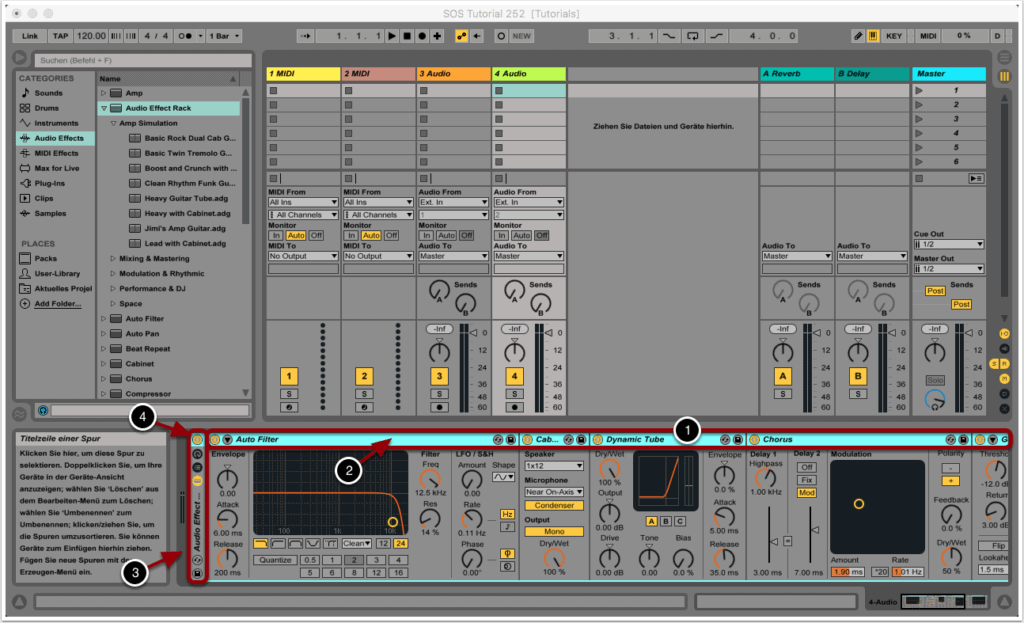Image resolution: width=1024 pixels, height=623 pixels.
Task: Click the transport Record button
Action: pos(422,36)
